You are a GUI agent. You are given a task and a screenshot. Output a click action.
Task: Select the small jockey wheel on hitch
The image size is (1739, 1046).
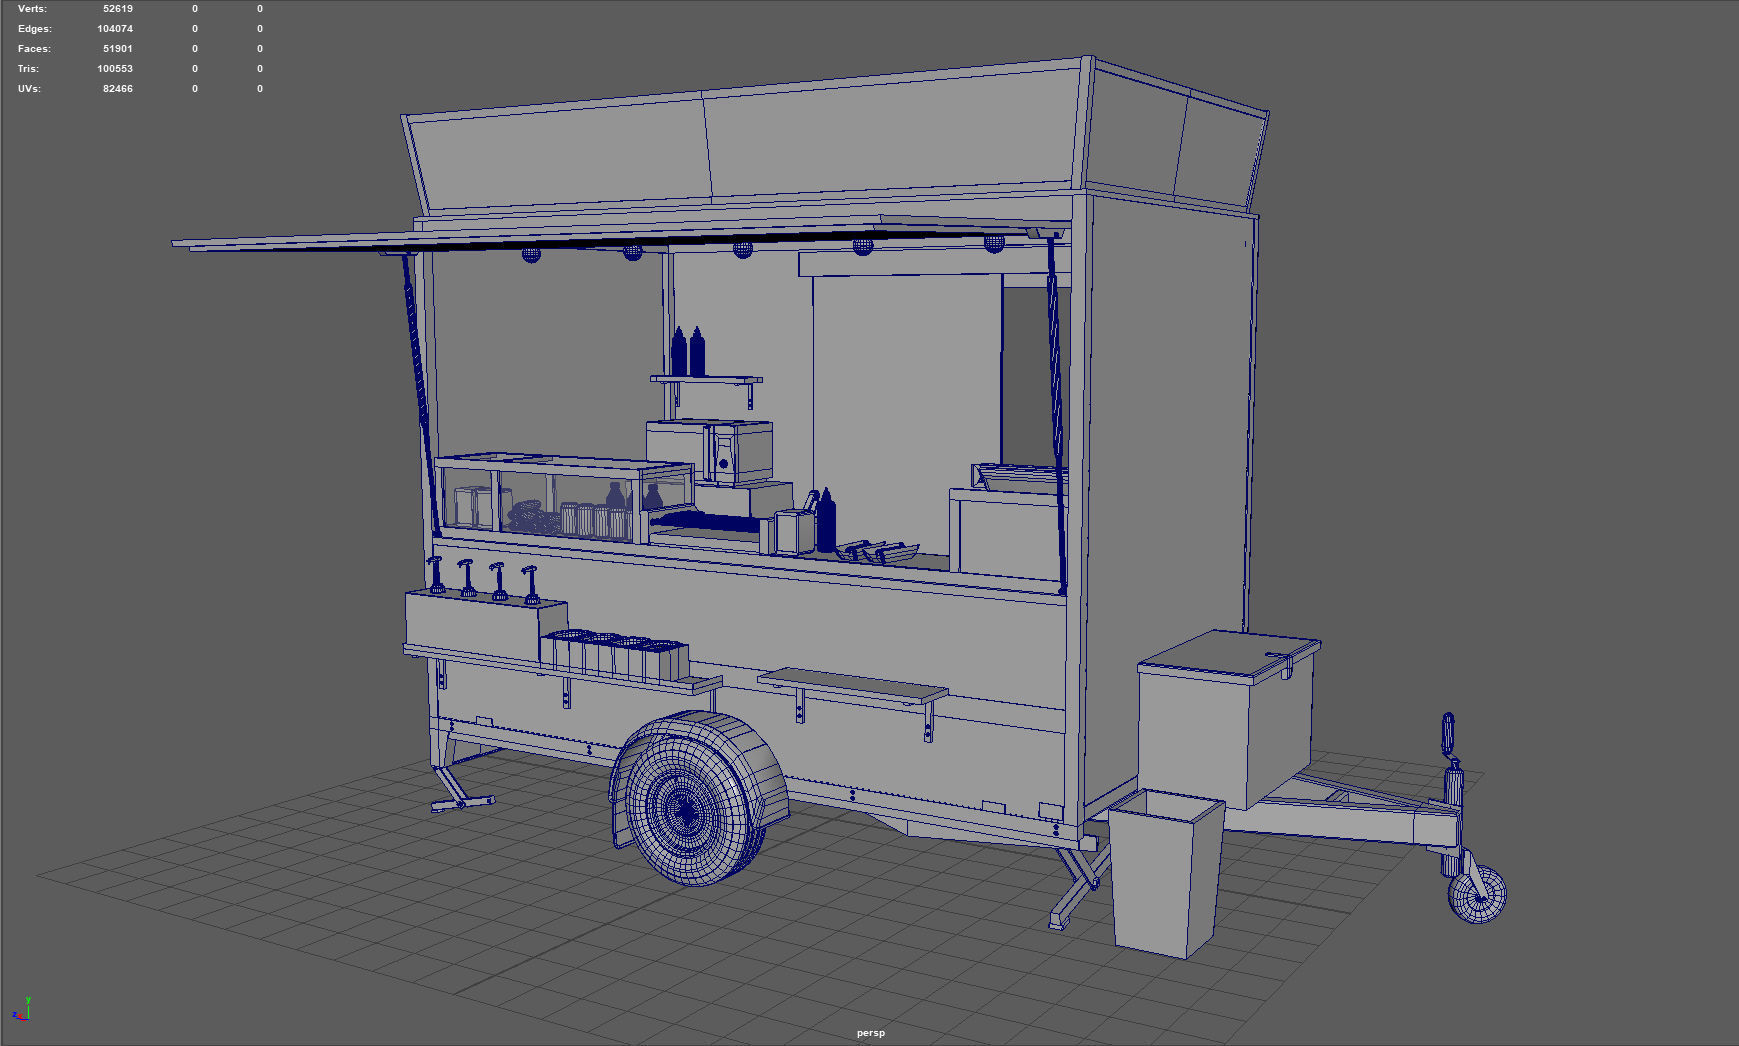point(1478,895)
